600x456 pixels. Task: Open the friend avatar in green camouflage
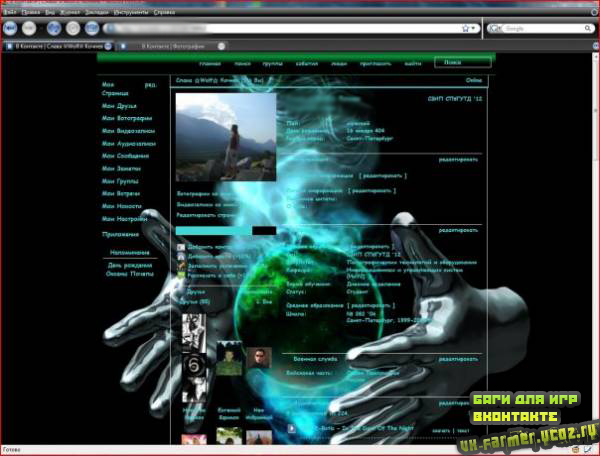[x=229, y=358]
